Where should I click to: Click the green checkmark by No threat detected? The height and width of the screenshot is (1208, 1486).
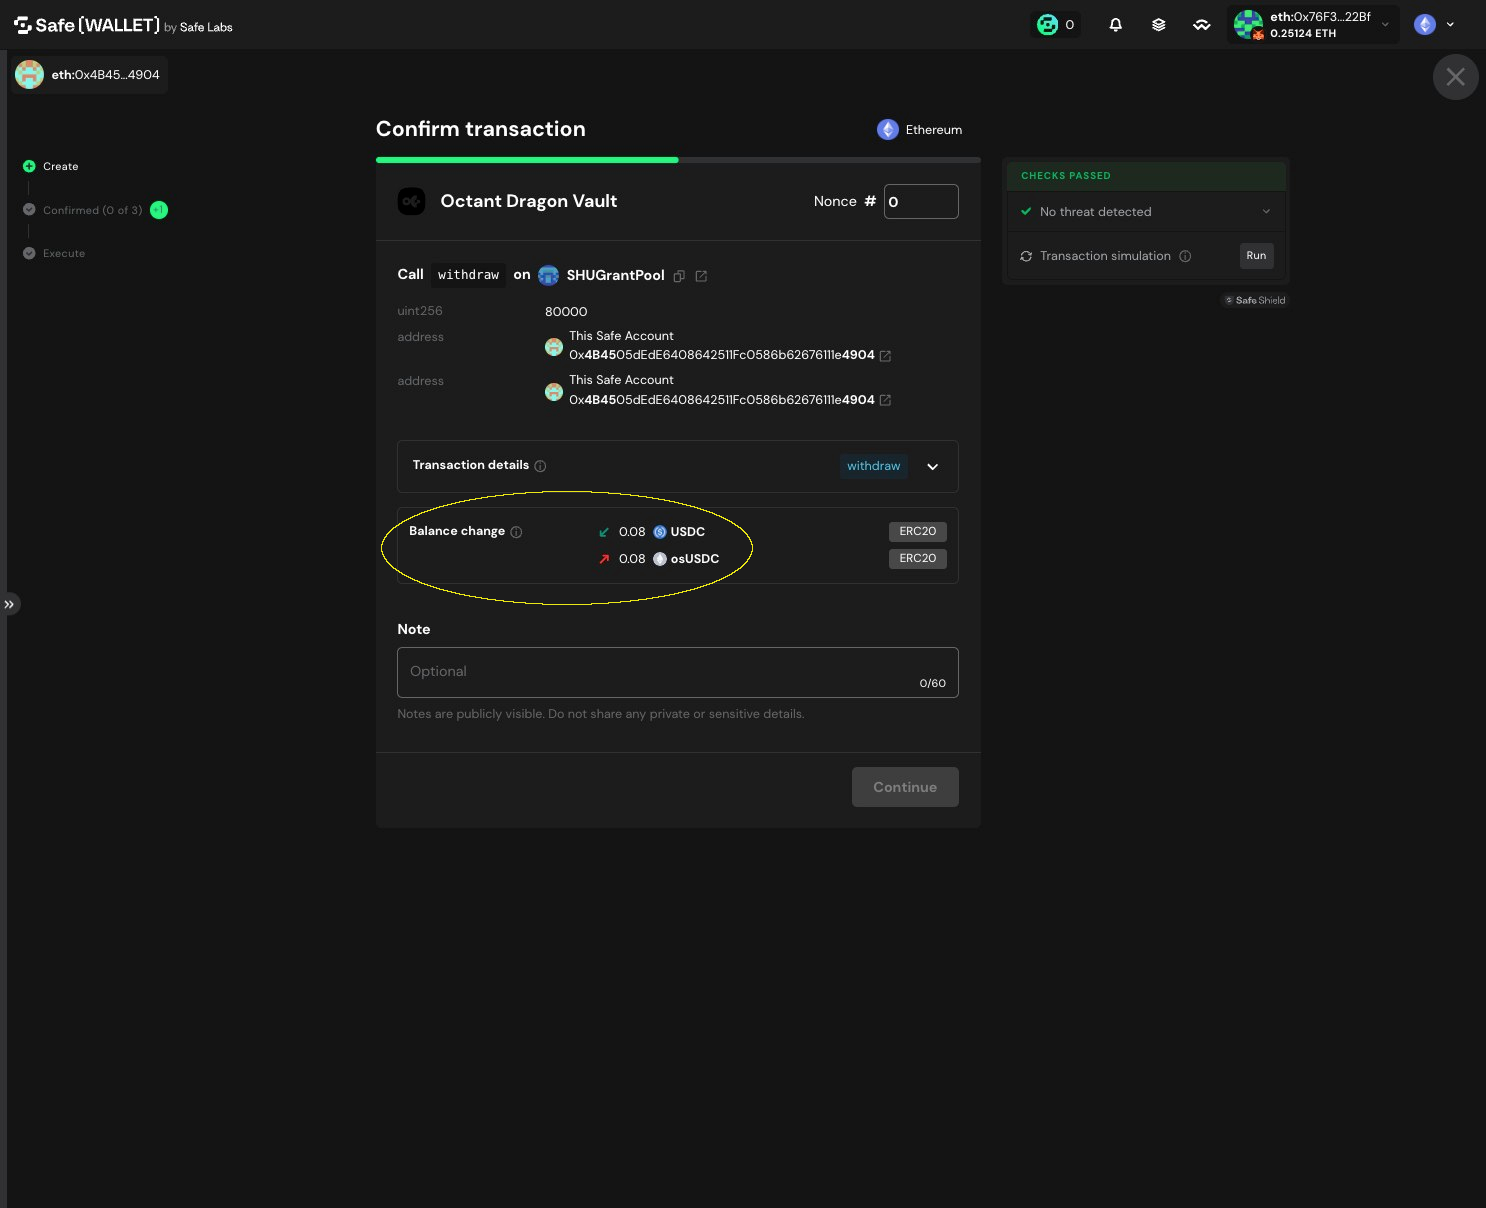(x=1026, y=212)
